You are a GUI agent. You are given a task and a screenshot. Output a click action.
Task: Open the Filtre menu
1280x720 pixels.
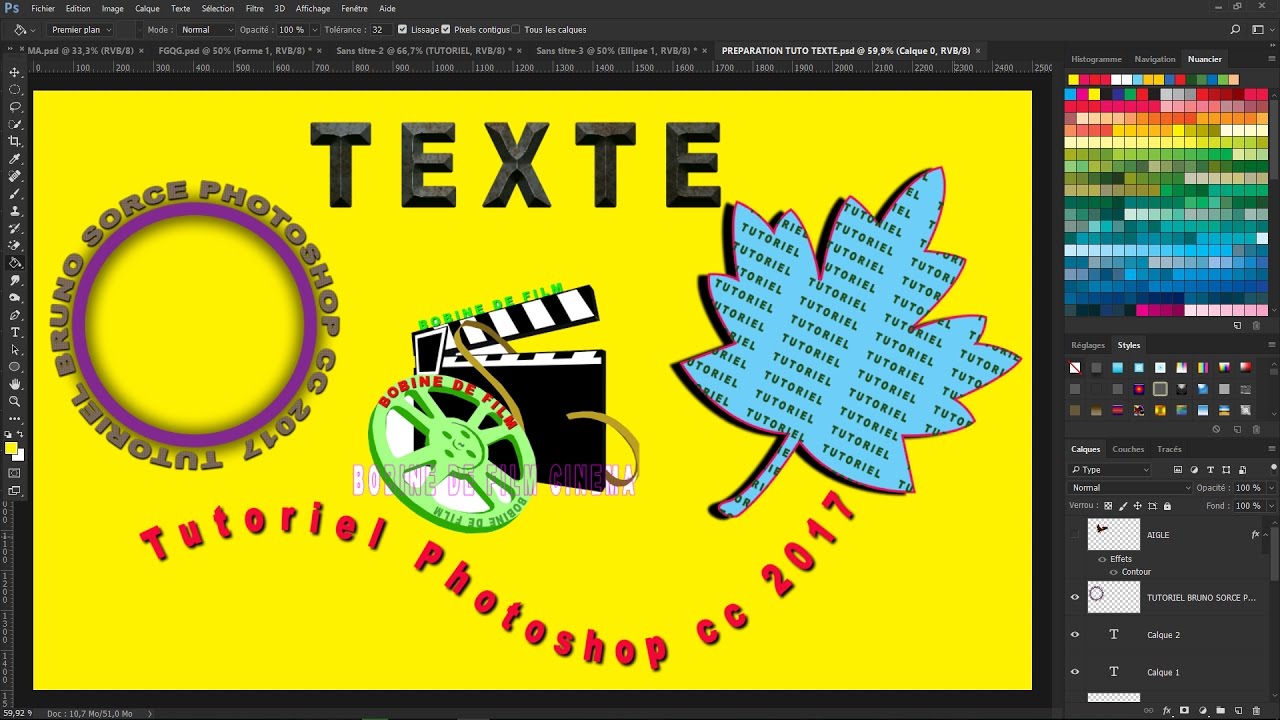click(x=255, y=8)
